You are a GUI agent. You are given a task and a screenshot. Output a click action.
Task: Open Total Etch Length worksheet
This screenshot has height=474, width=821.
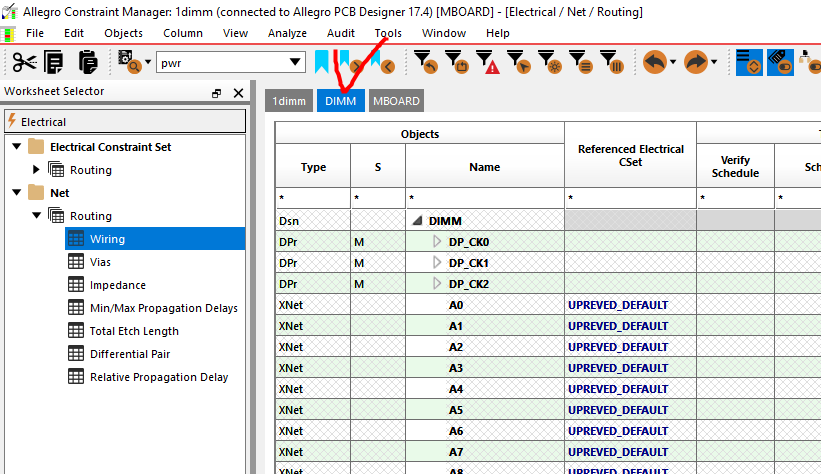click(x=134, y=331)
